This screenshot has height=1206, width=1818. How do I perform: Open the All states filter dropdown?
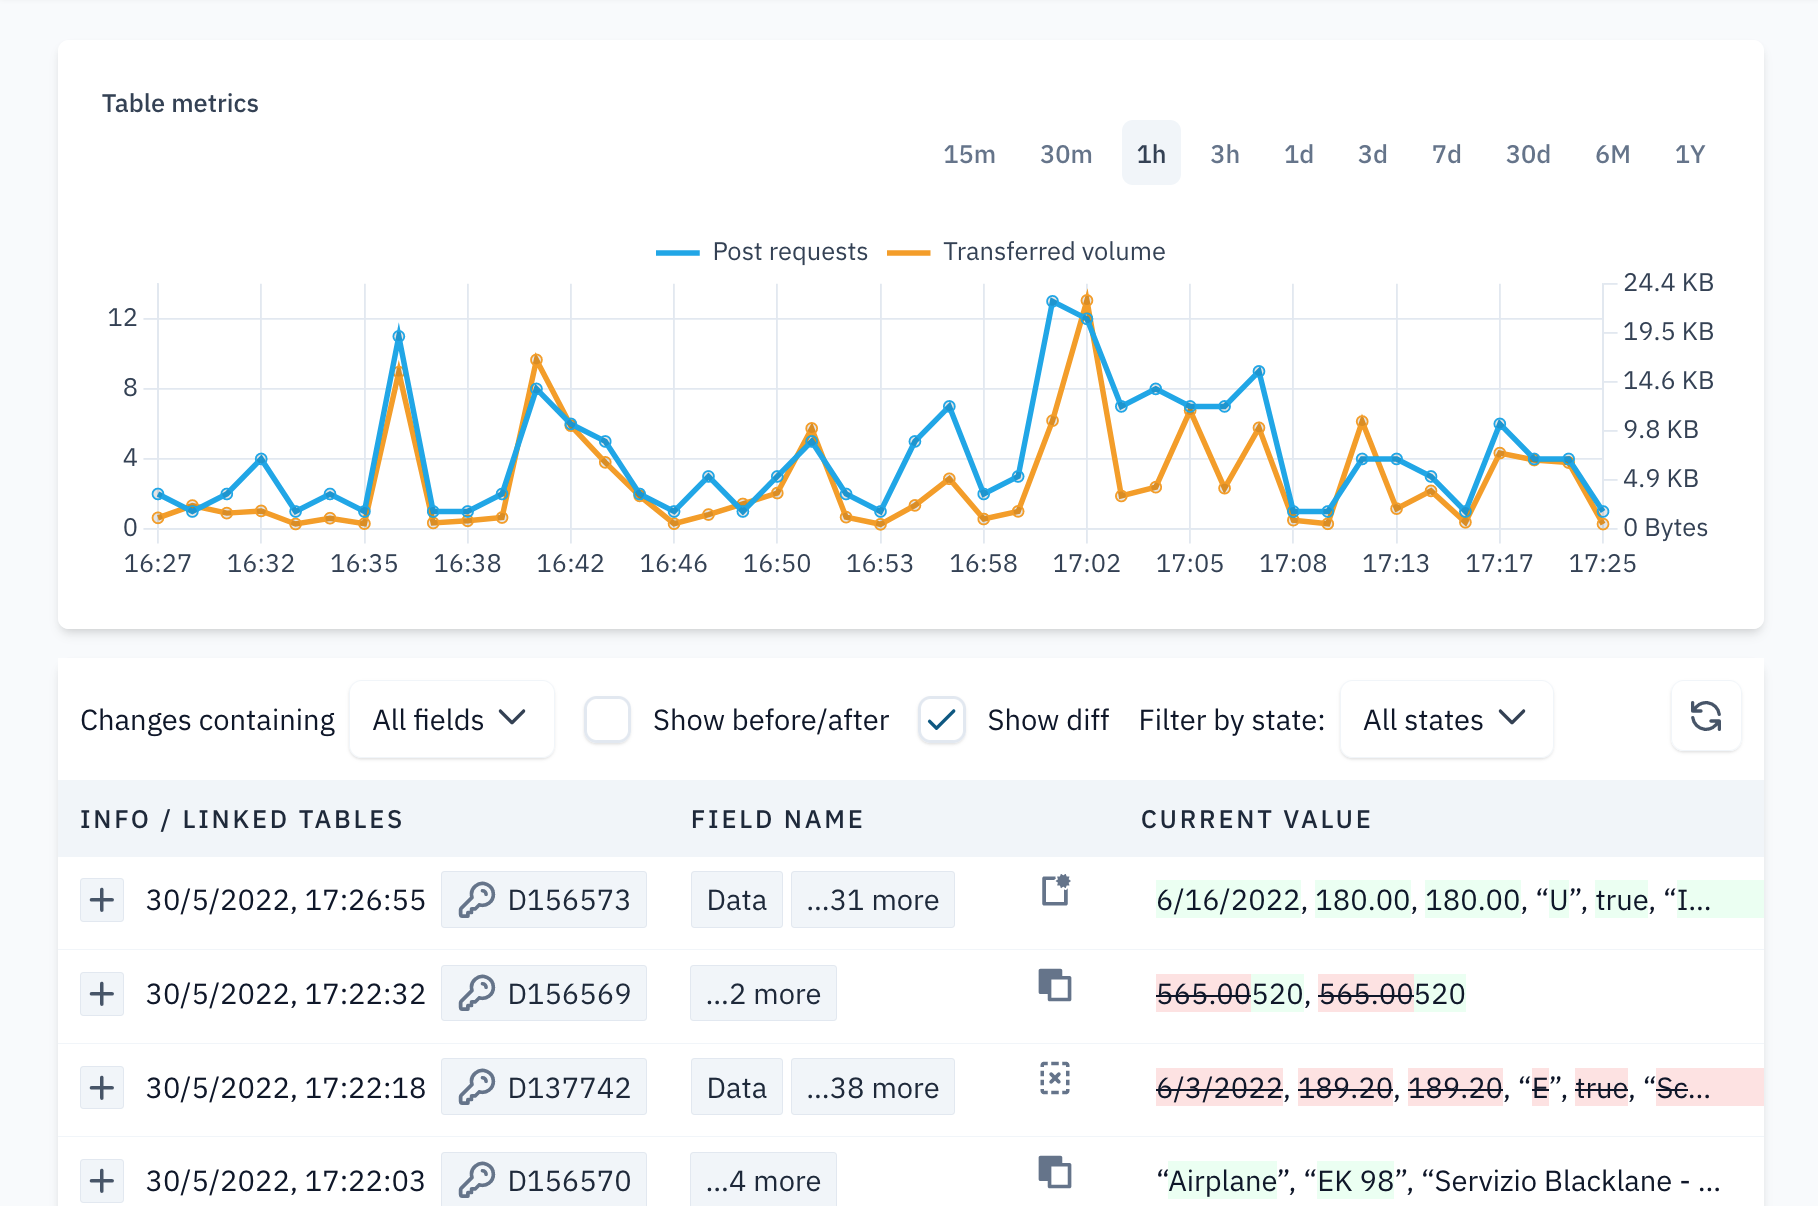(x=1446, y=719)
